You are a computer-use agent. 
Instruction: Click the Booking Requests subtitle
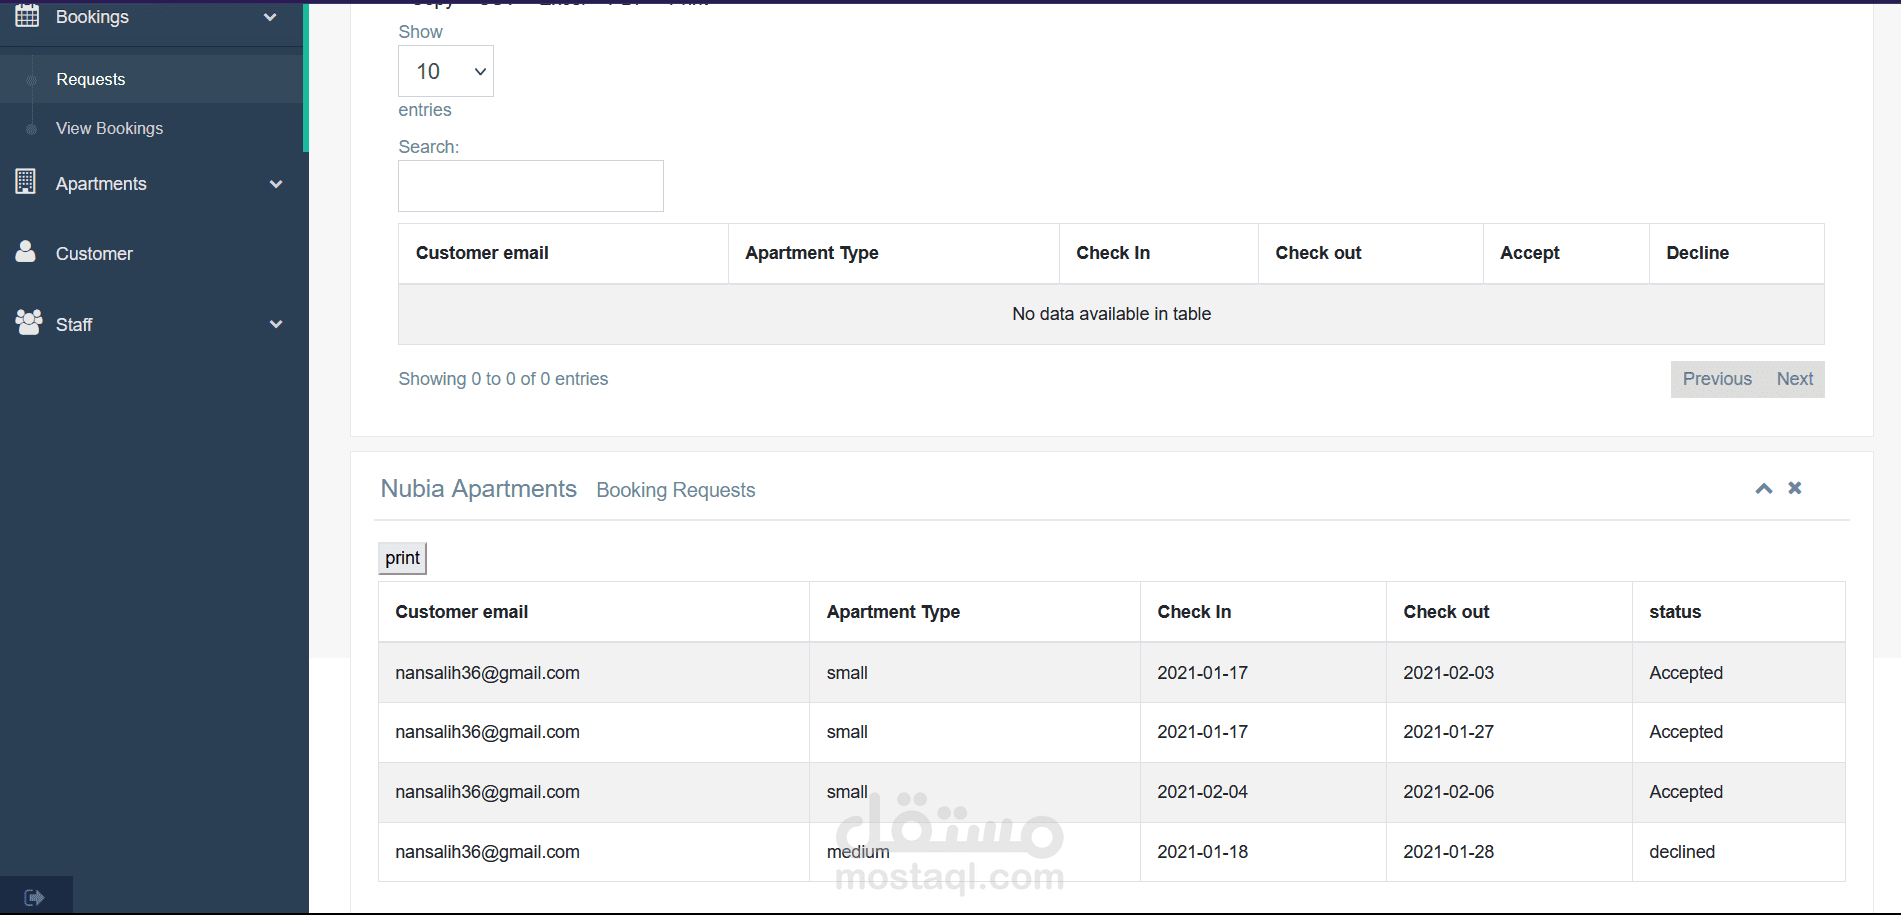pos(676,490)
